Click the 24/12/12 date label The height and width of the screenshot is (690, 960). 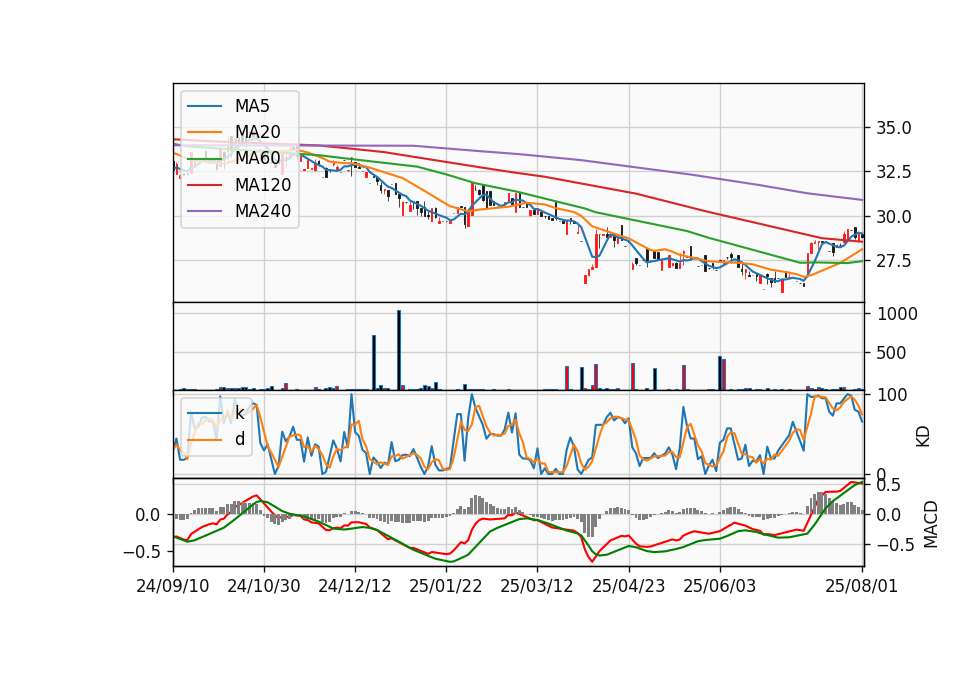[354, 586]
